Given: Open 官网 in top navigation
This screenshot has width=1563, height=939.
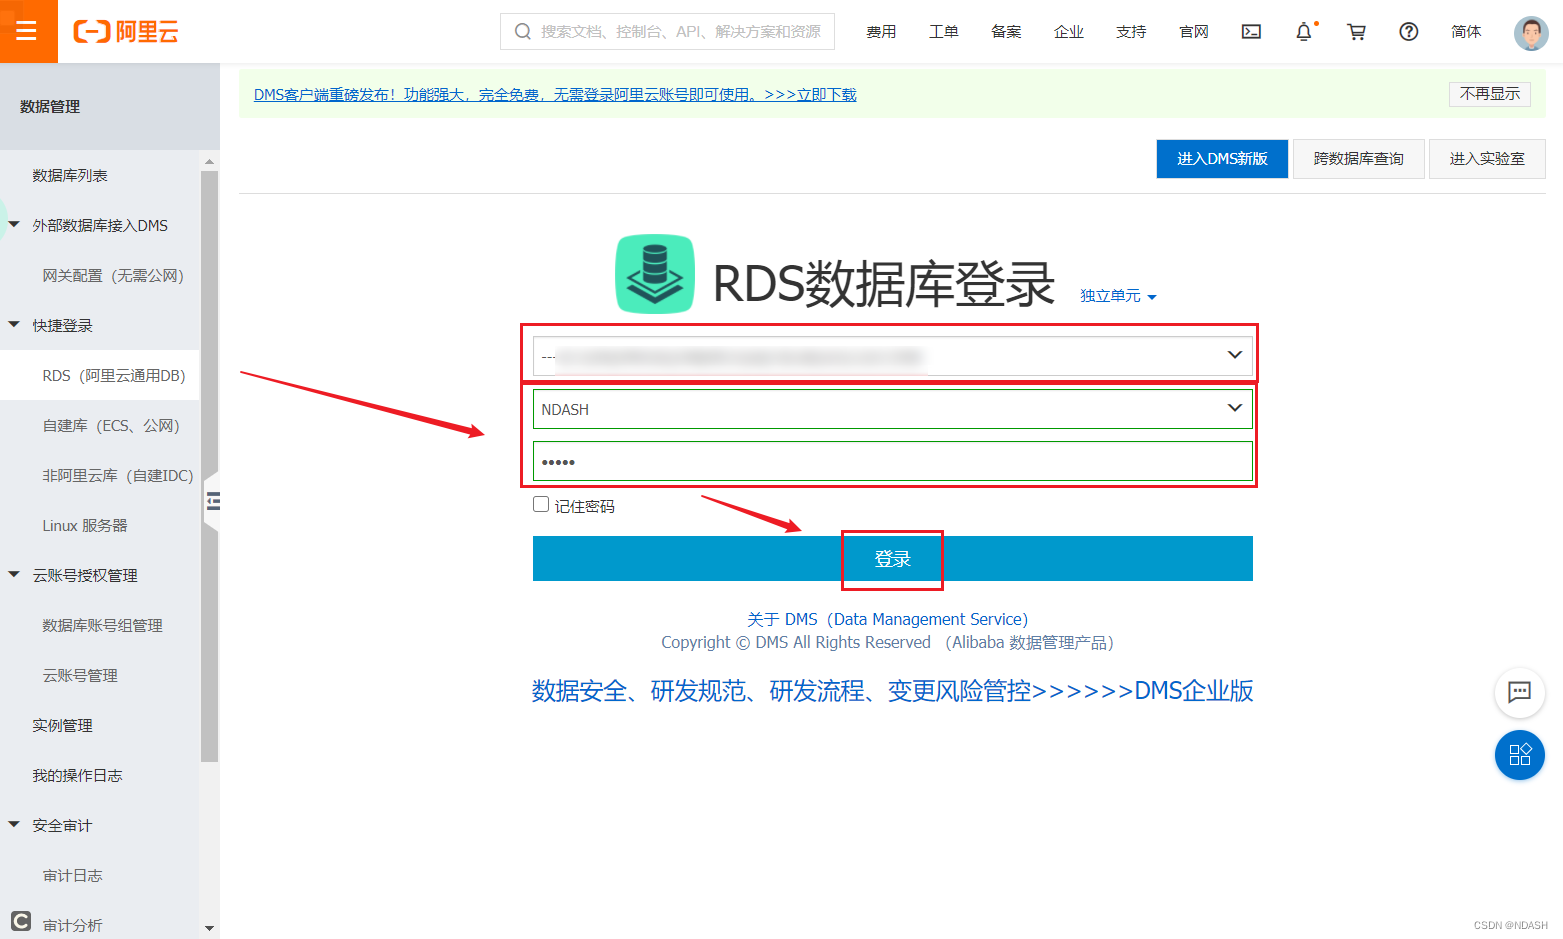Looking at the screenshot, I should click(1194, 32).
